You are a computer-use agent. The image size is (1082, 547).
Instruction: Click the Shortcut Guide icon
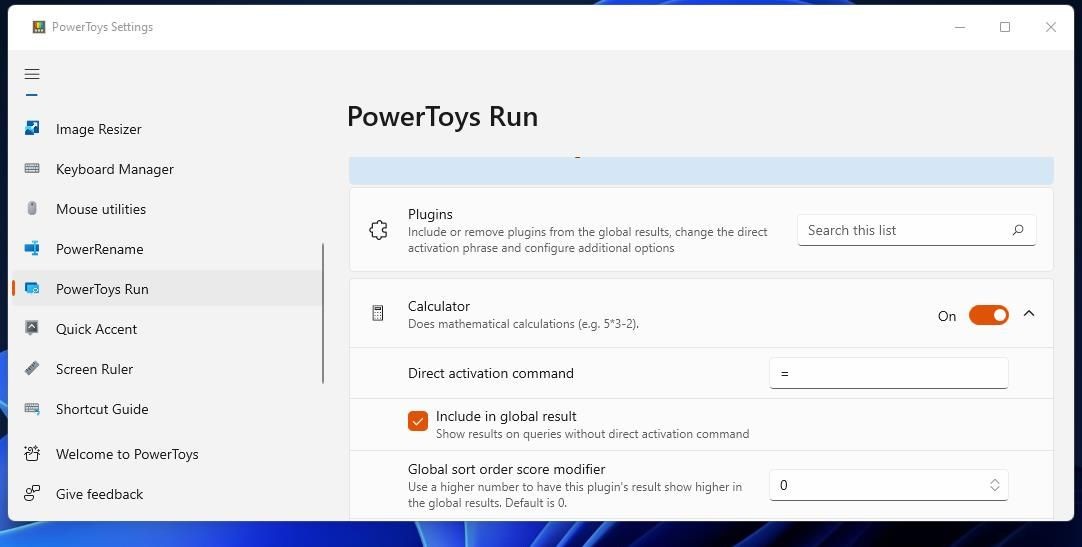pyautogui.click(x=32, y=408)
